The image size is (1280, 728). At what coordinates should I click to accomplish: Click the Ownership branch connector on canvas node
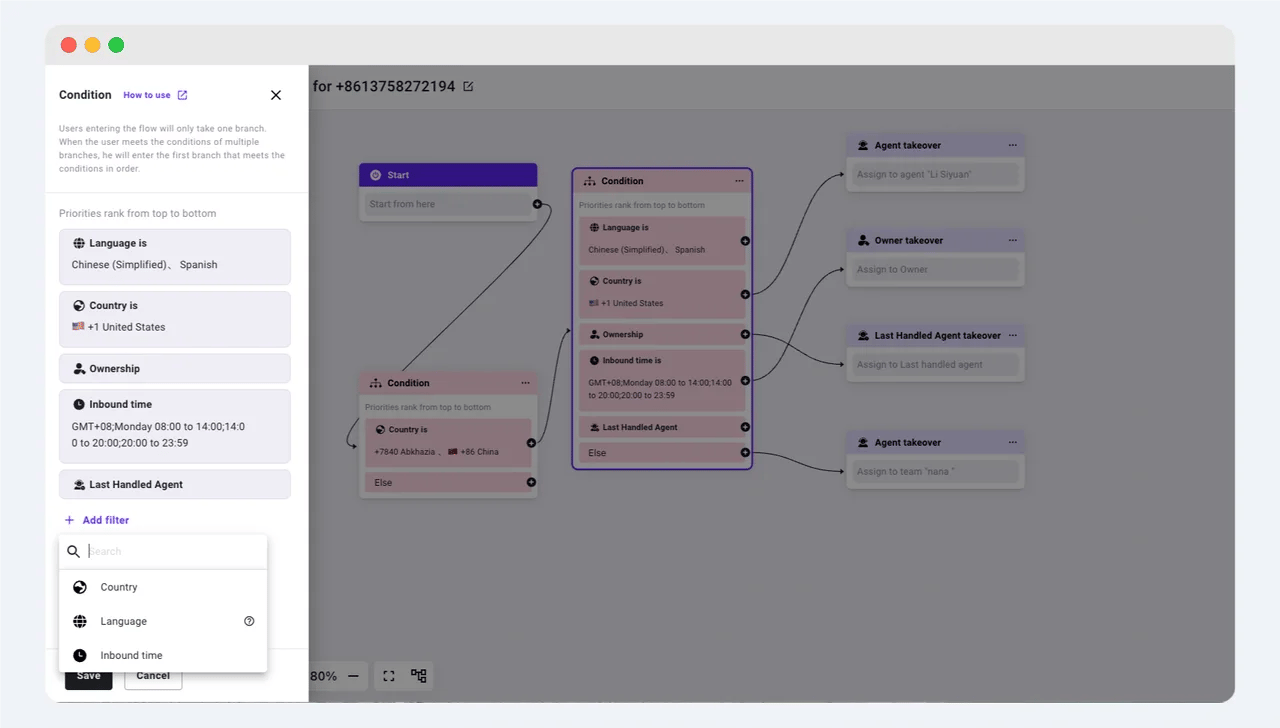point(745,334)
